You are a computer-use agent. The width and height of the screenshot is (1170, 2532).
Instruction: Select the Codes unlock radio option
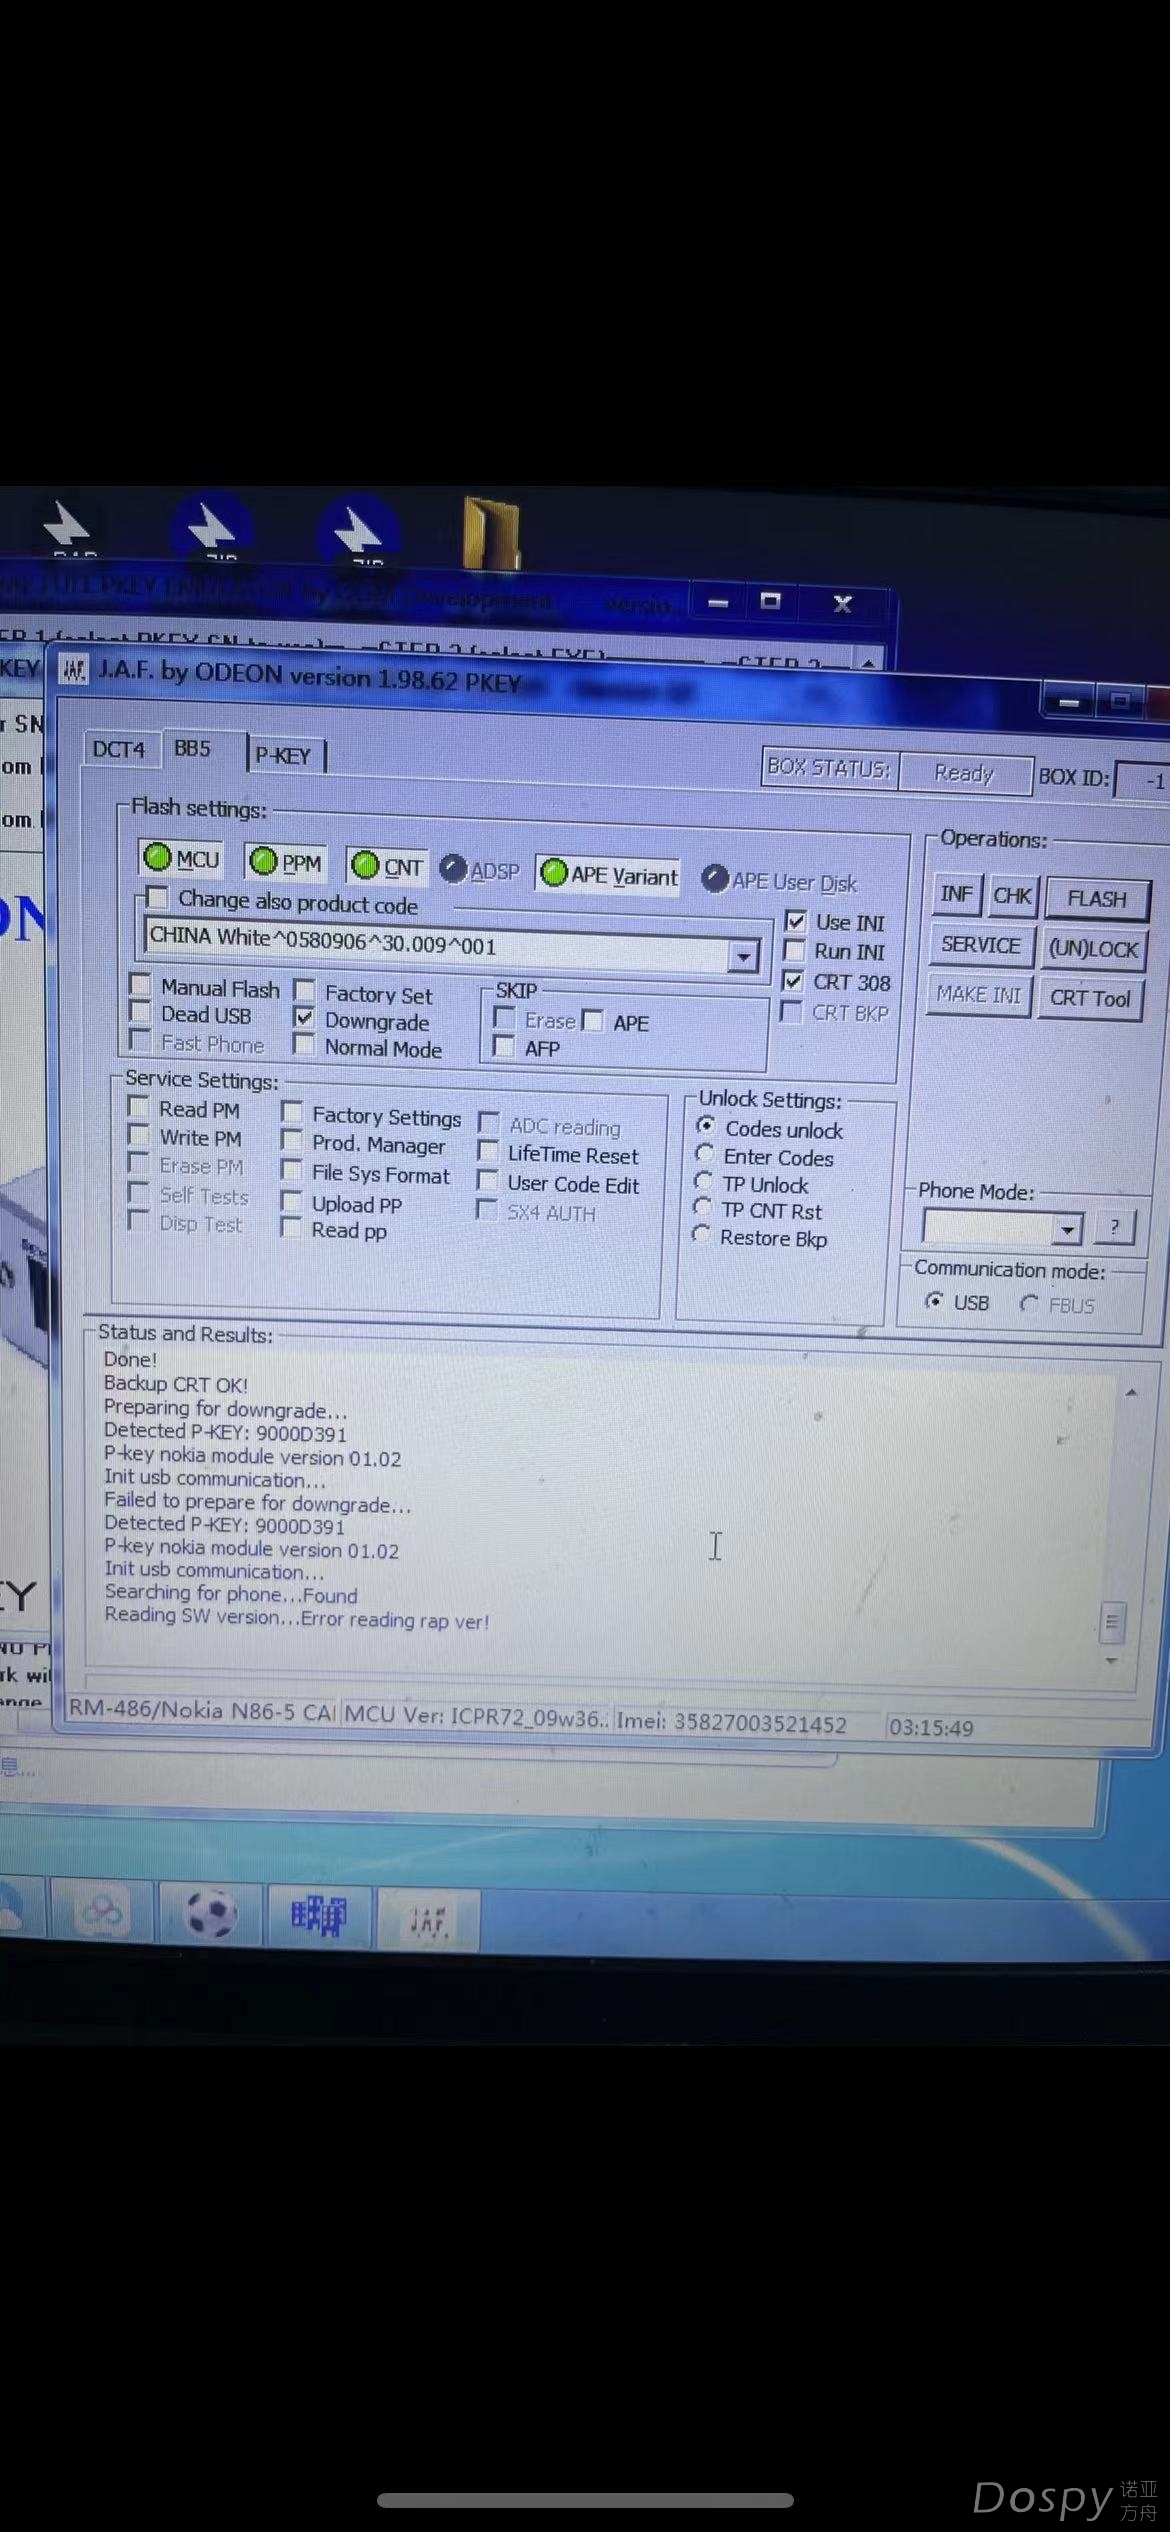[x=705, y=1126]
